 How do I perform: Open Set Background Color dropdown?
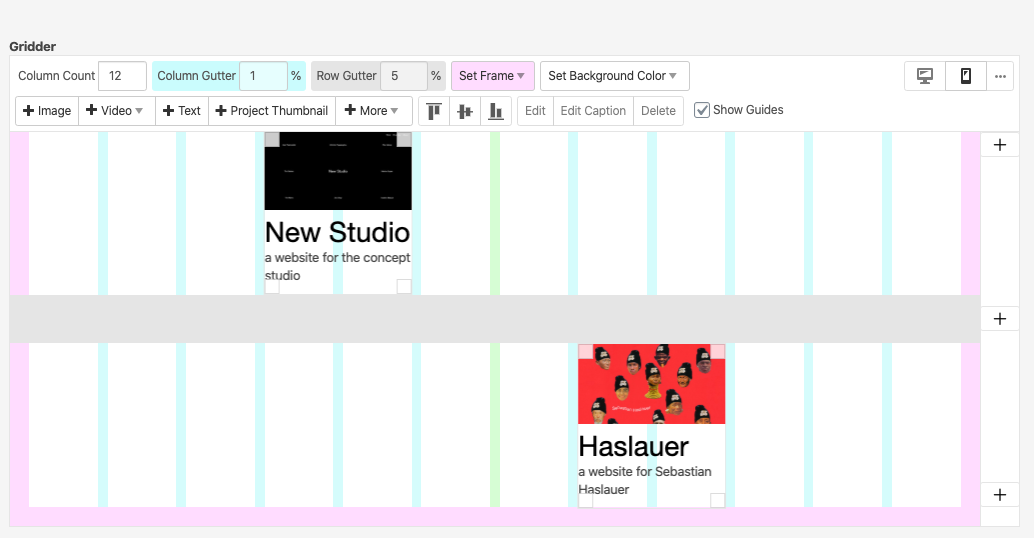[614, 76]
